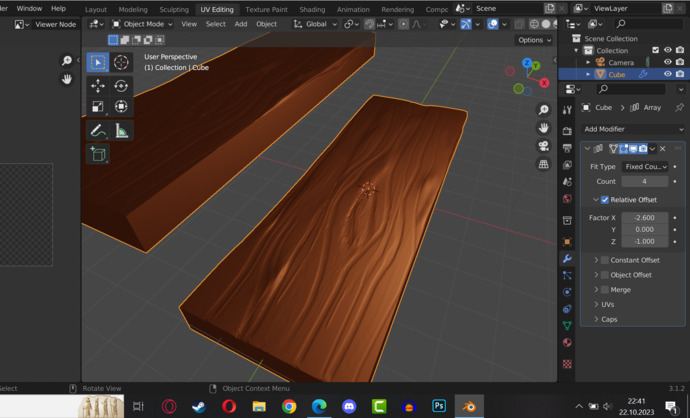Launch Photoshop from the taskbar
This screenshot has height=418, width=690.
point(439,406)
